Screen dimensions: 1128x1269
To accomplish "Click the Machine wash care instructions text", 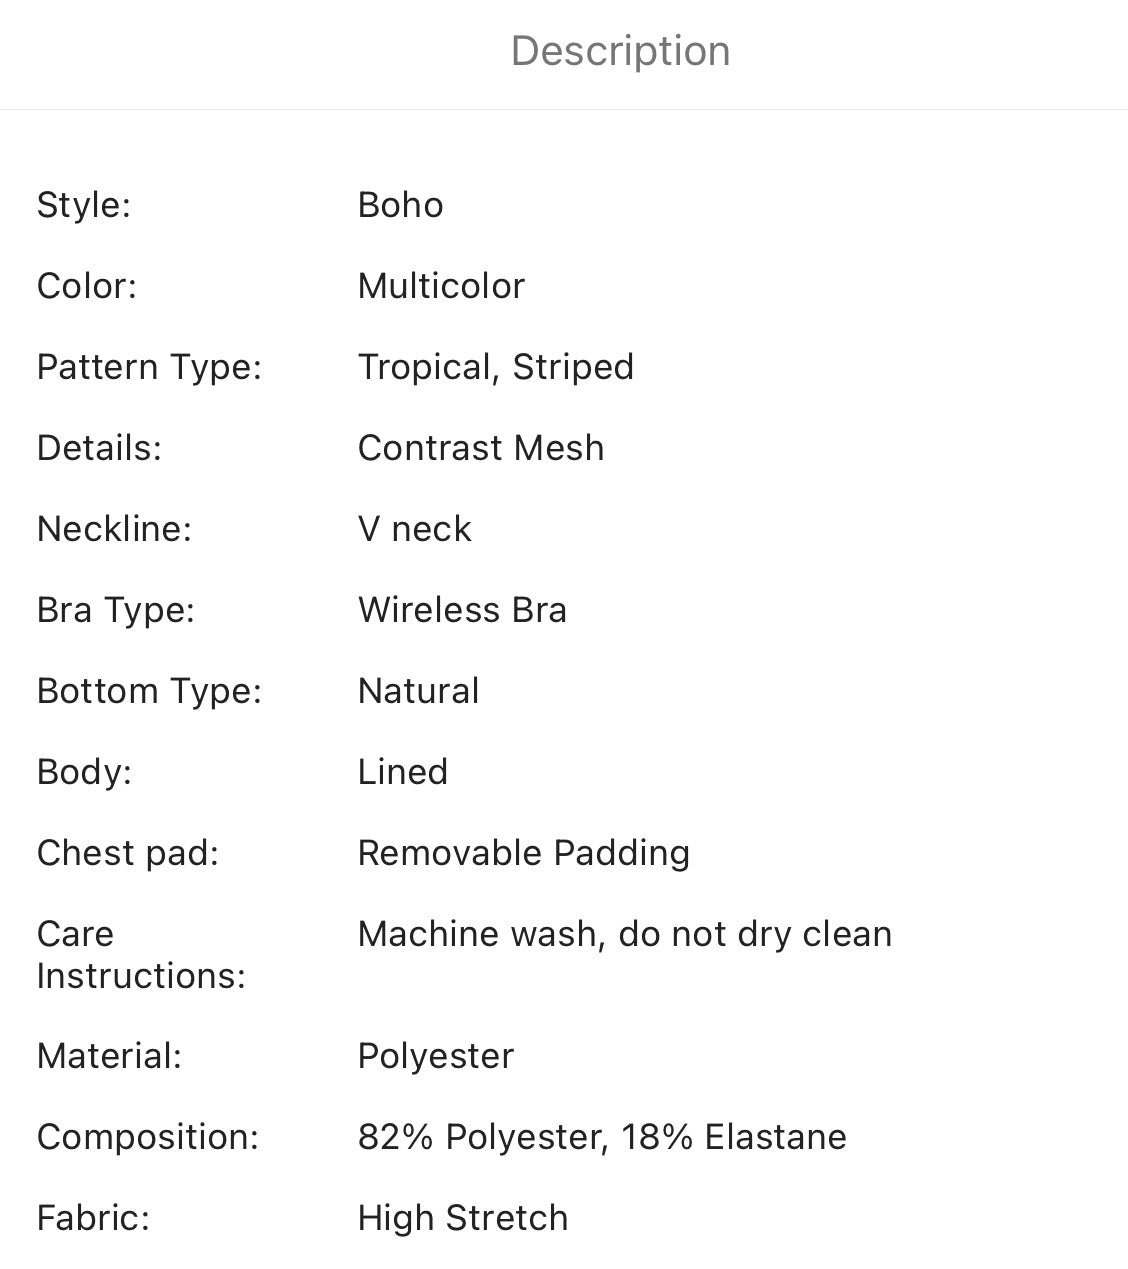I will pyautogui.click(x=624, y=934).
